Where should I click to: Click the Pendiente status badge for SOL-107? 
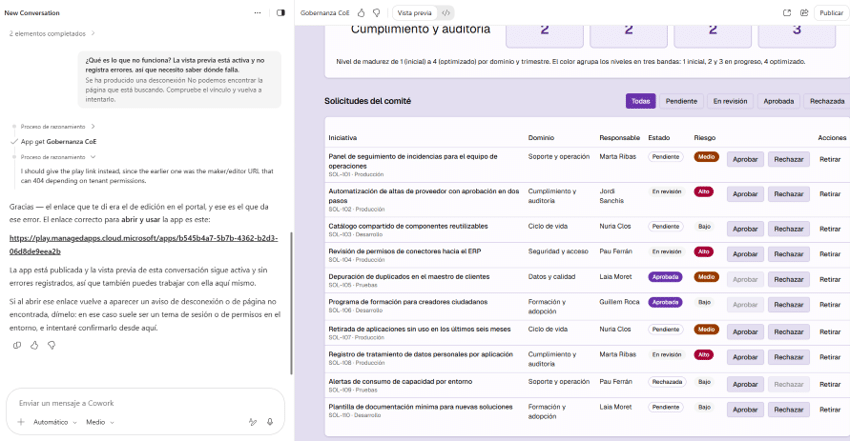[666, 329]
